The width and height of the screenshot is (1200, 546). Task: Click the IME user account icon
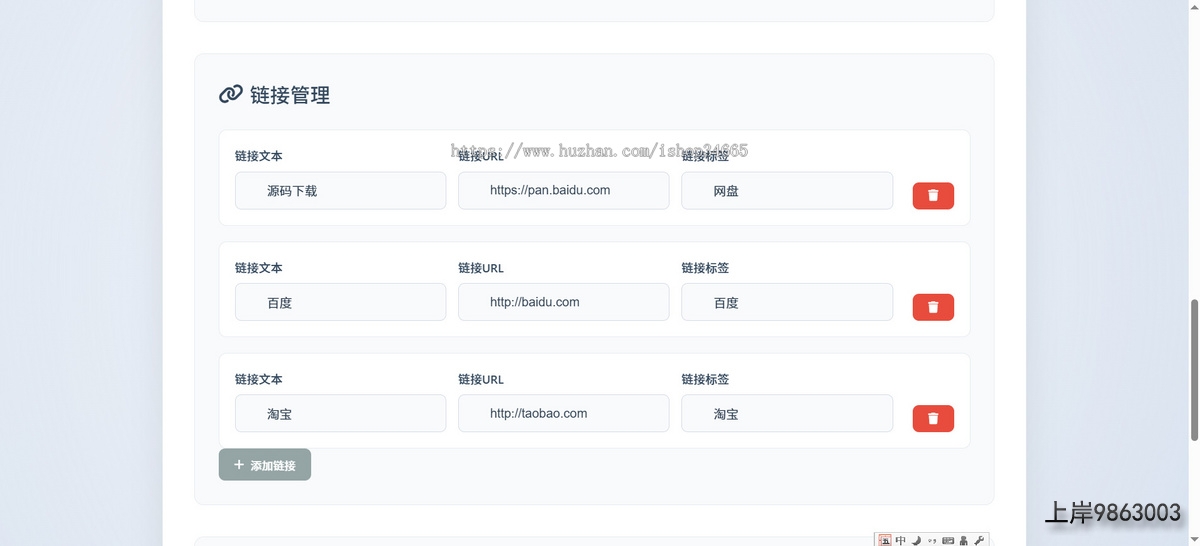tap(964, 540)
